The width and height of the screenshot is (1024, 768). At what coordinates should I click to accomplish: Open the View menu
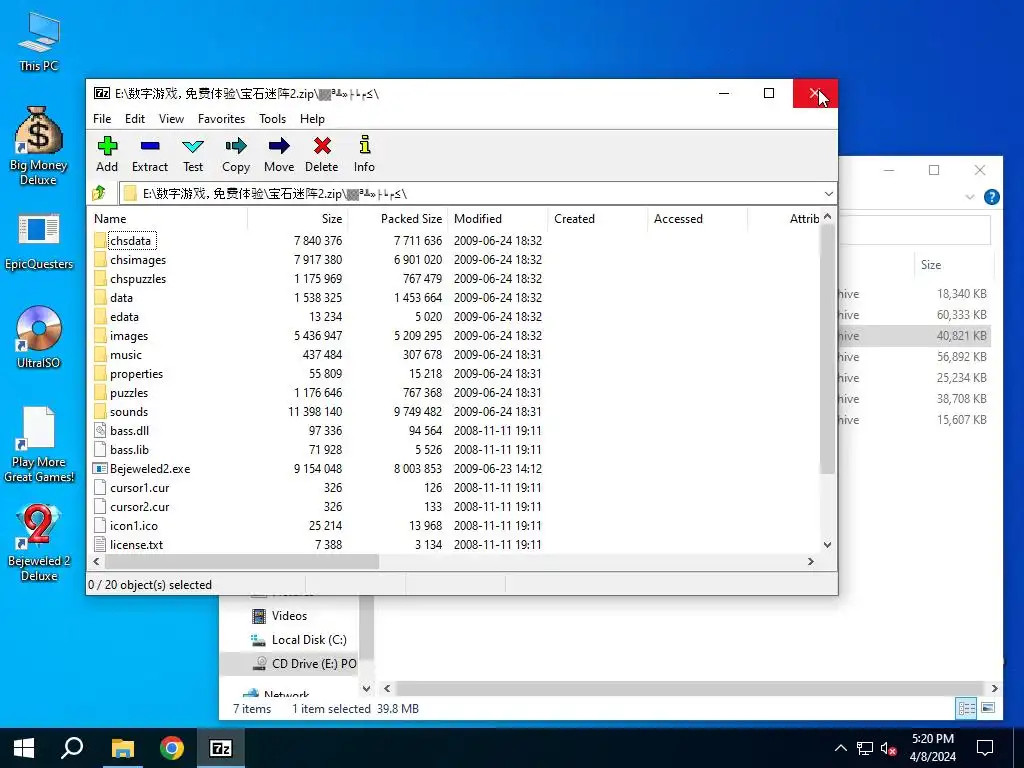pyautogui.click(x=171, y=119)
